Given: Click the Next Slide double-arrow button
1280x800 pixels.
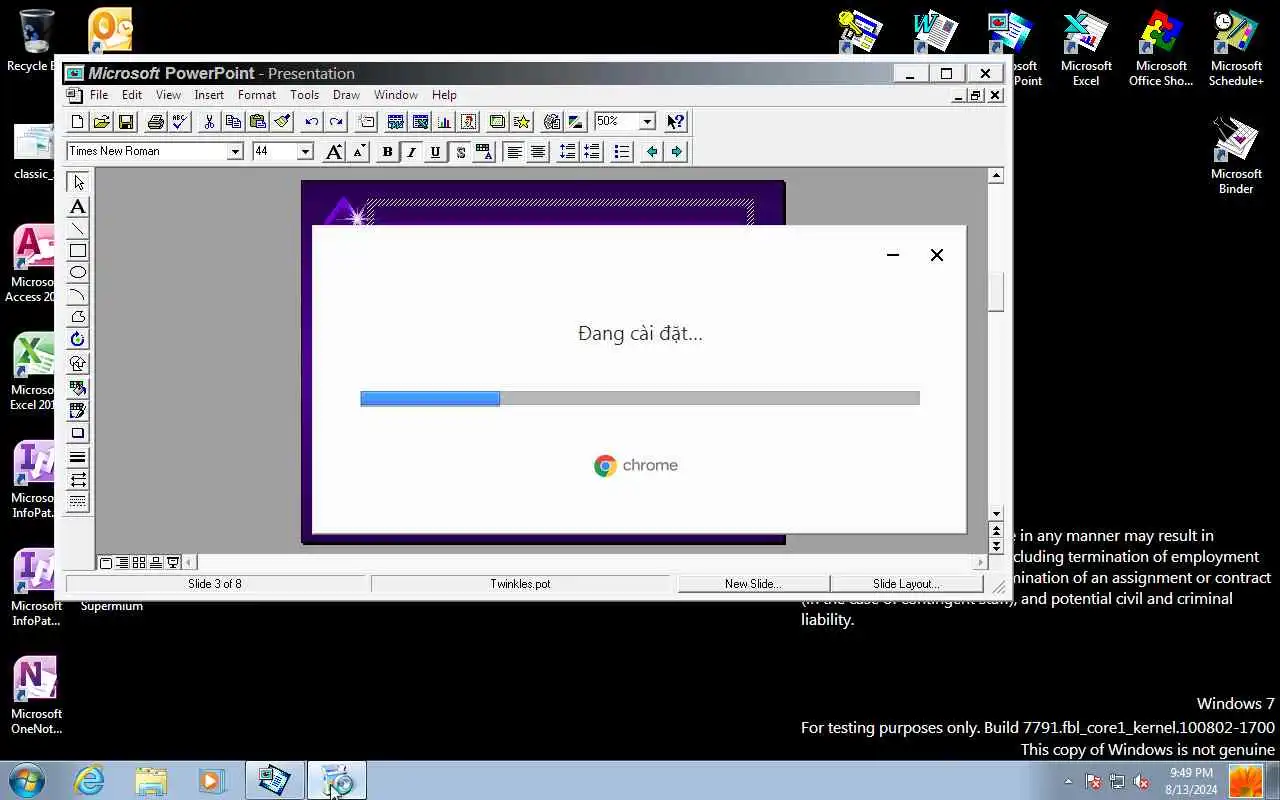Looking at the screenshot, I should click(996, 546).
